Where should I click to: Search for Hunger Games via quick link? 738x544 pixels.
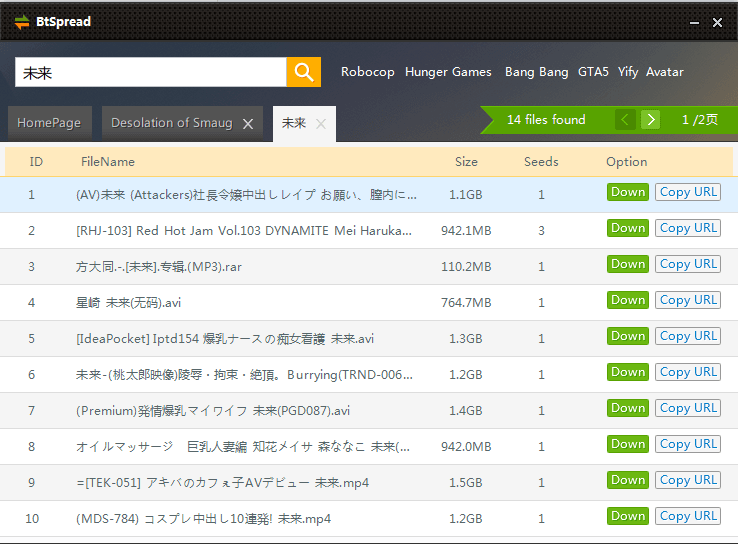coord(448,72)
